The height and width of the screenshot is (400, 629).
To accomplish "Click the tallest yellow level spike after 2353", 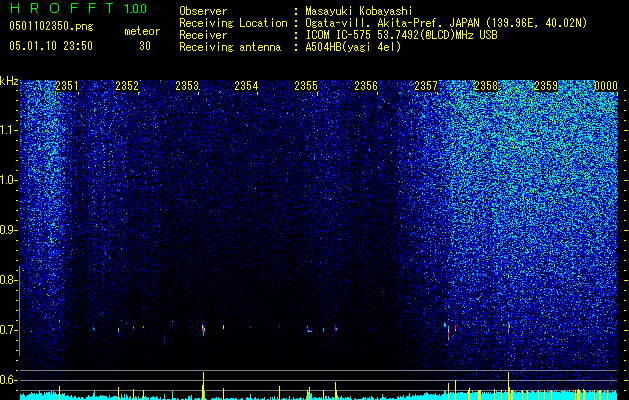I will coord(203,385).
